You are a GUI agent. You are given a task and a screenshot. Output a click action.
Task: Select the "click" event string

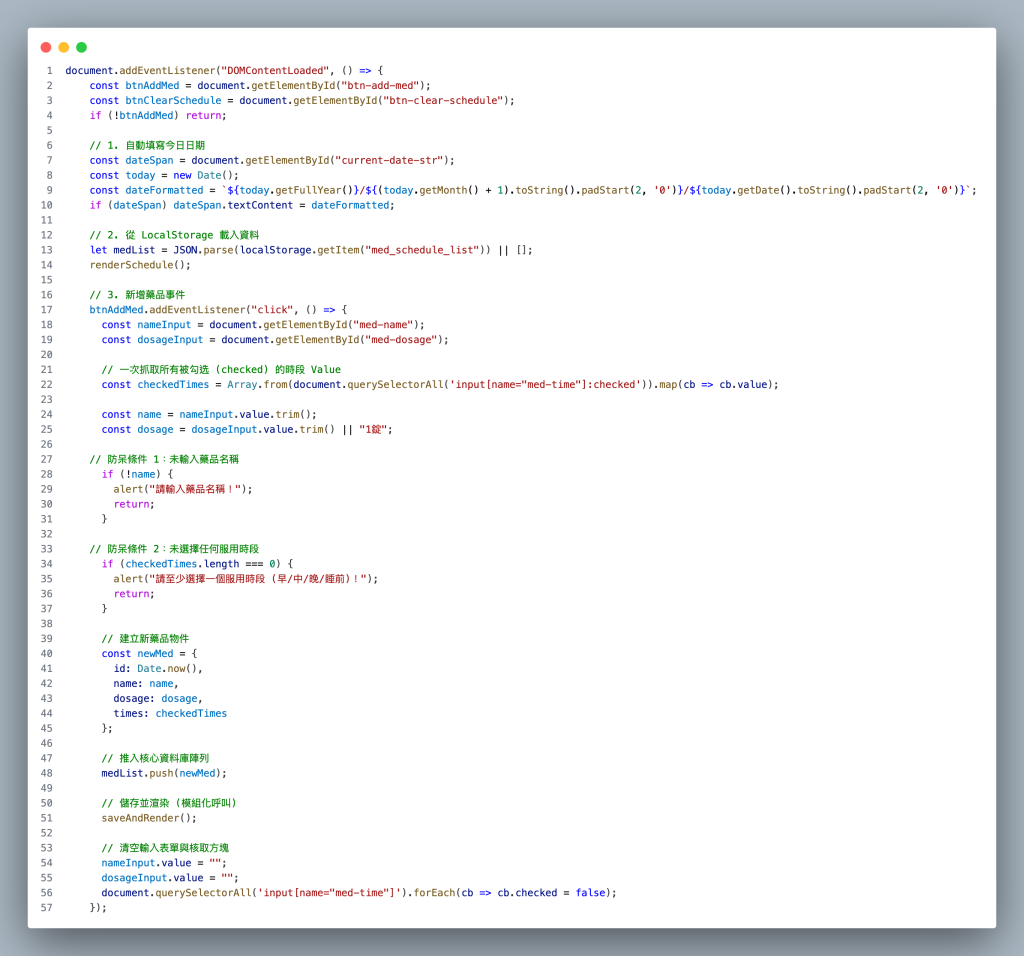[x=272, y=310]
